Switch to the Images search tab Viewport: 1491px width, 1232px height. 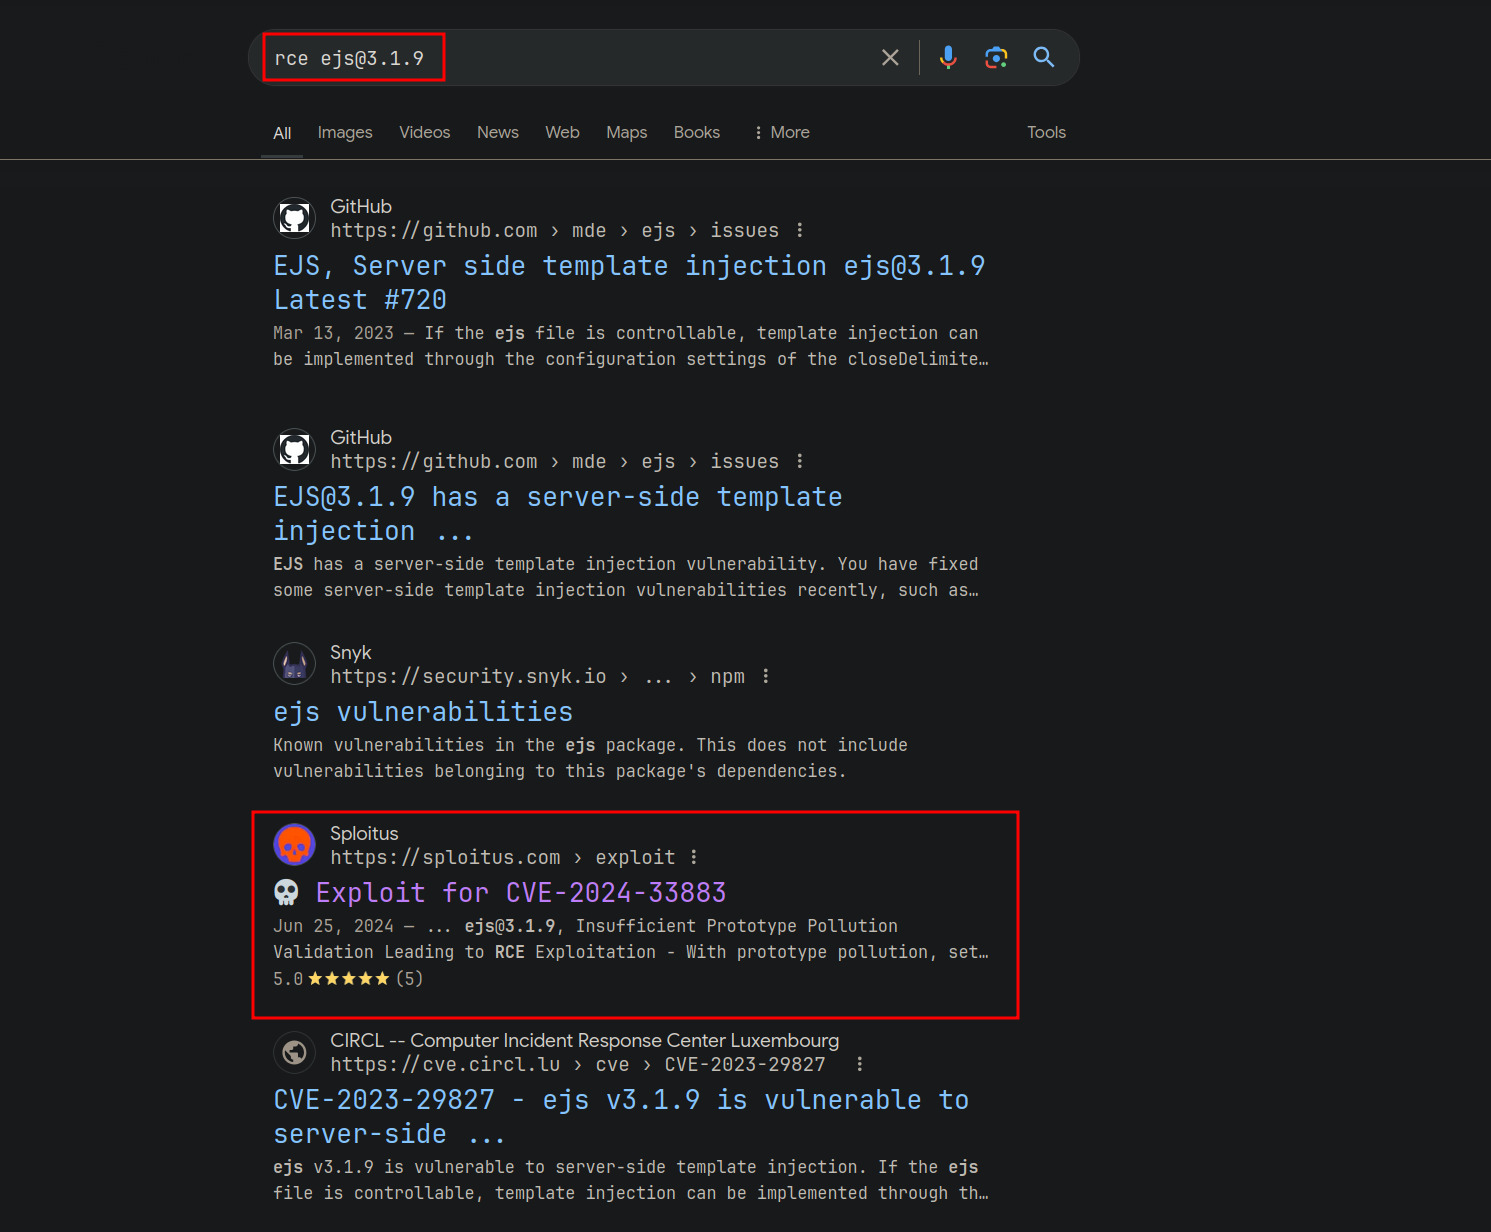coord(344,132)
